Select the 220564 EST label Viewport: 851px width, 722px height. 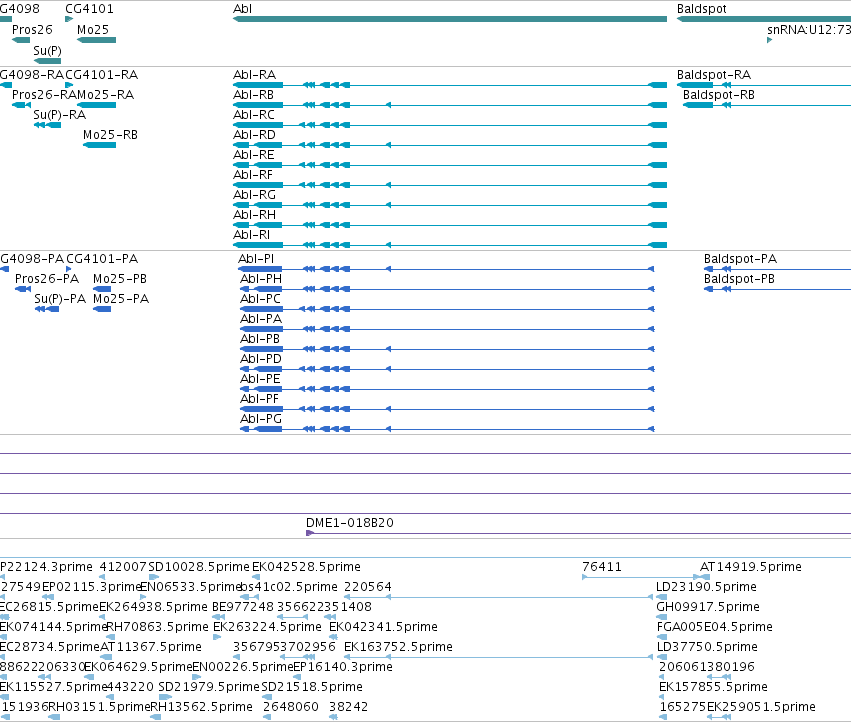click(x=367, y=586)
